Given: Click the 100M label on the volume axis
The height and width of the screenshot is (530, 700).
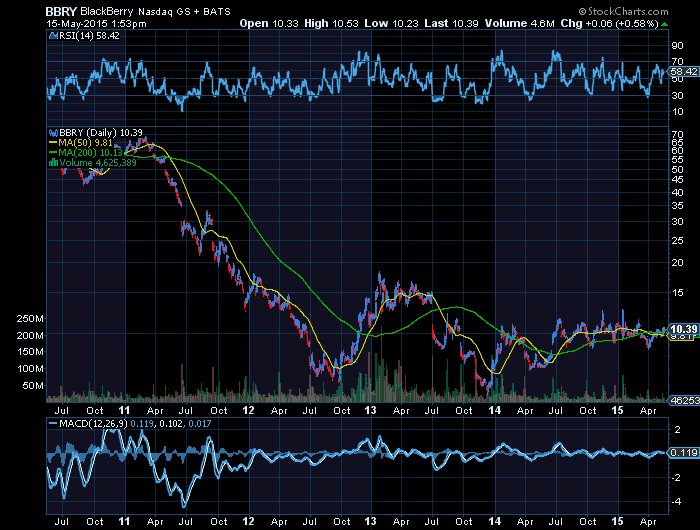Looking at the screenshot, I should pyautogui.click(x=30, y=369).
